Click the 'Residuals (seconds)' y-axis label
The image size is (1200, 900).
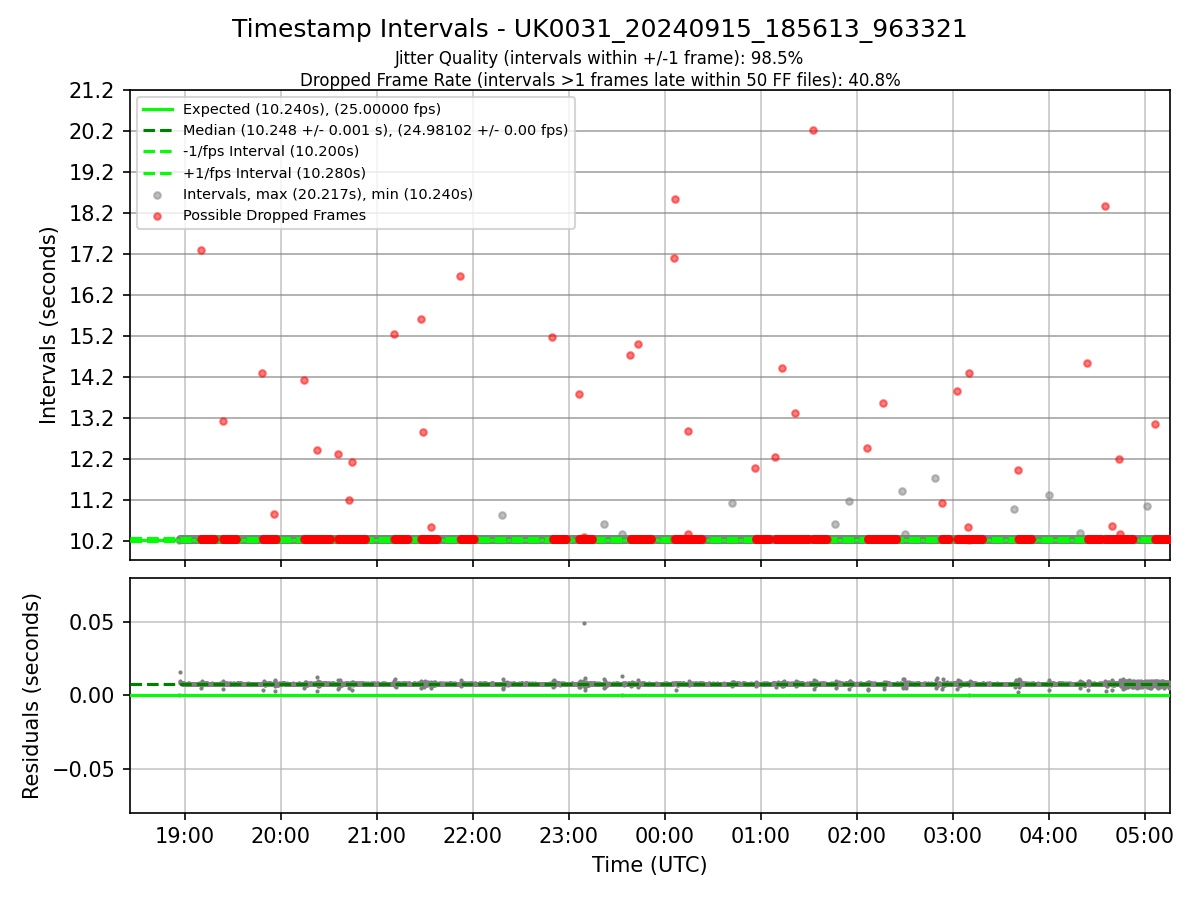32,696
